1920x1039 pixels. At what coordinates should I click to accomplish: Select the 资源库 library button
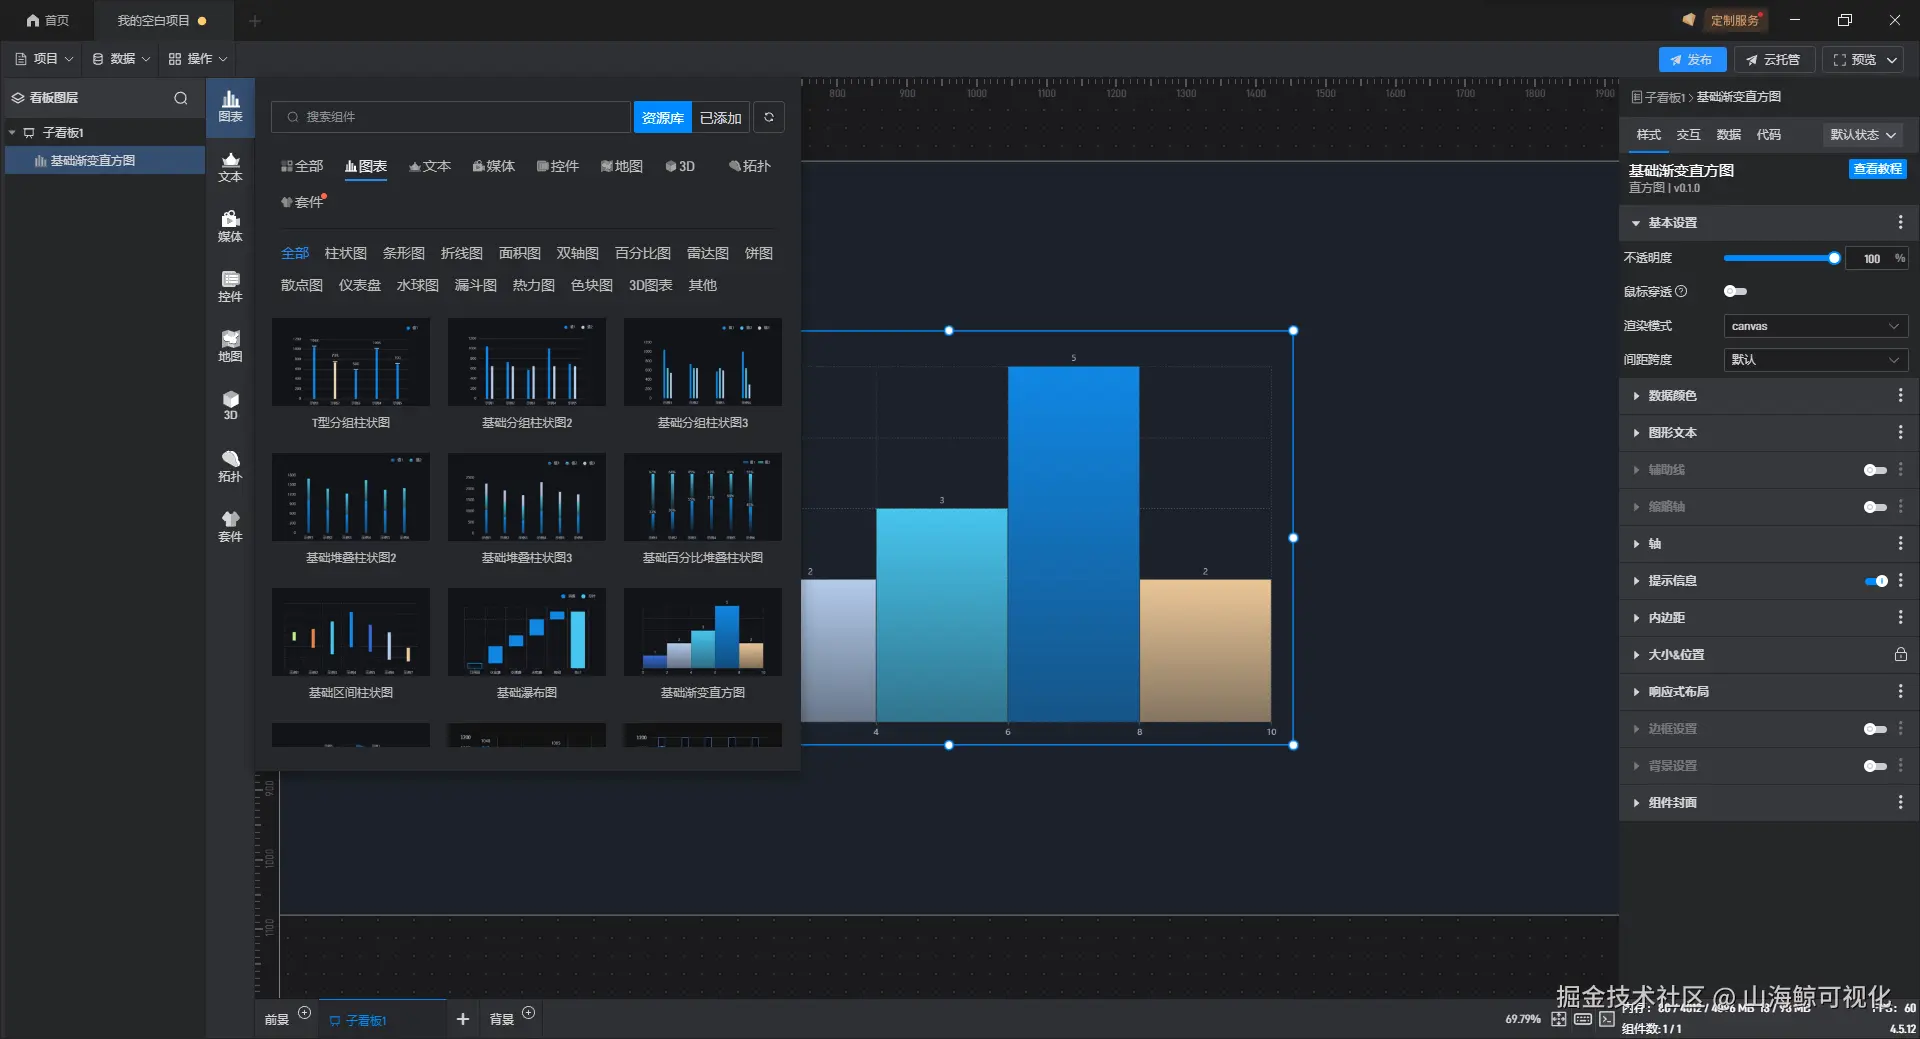click(662, 117)
